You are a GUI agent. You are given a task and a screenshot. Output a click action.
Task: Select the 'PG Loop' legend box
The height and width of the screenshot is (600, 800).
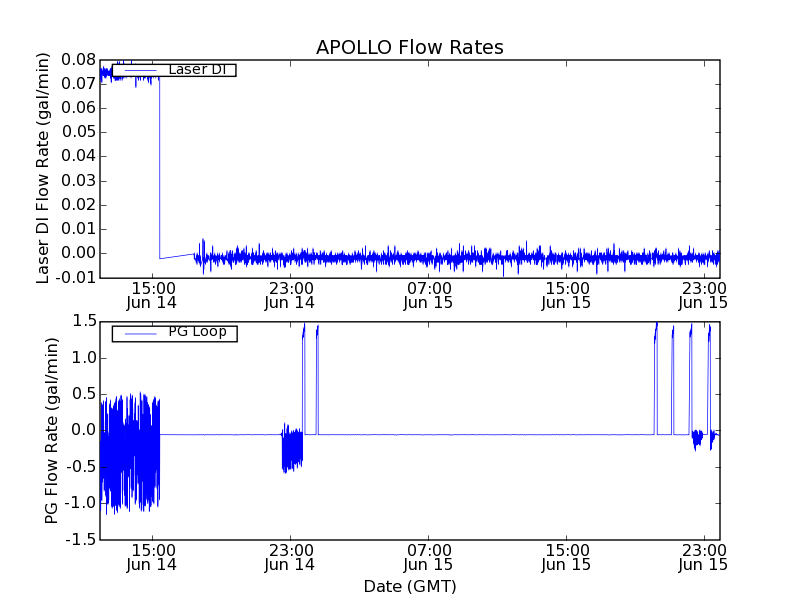tap(174, 333)
